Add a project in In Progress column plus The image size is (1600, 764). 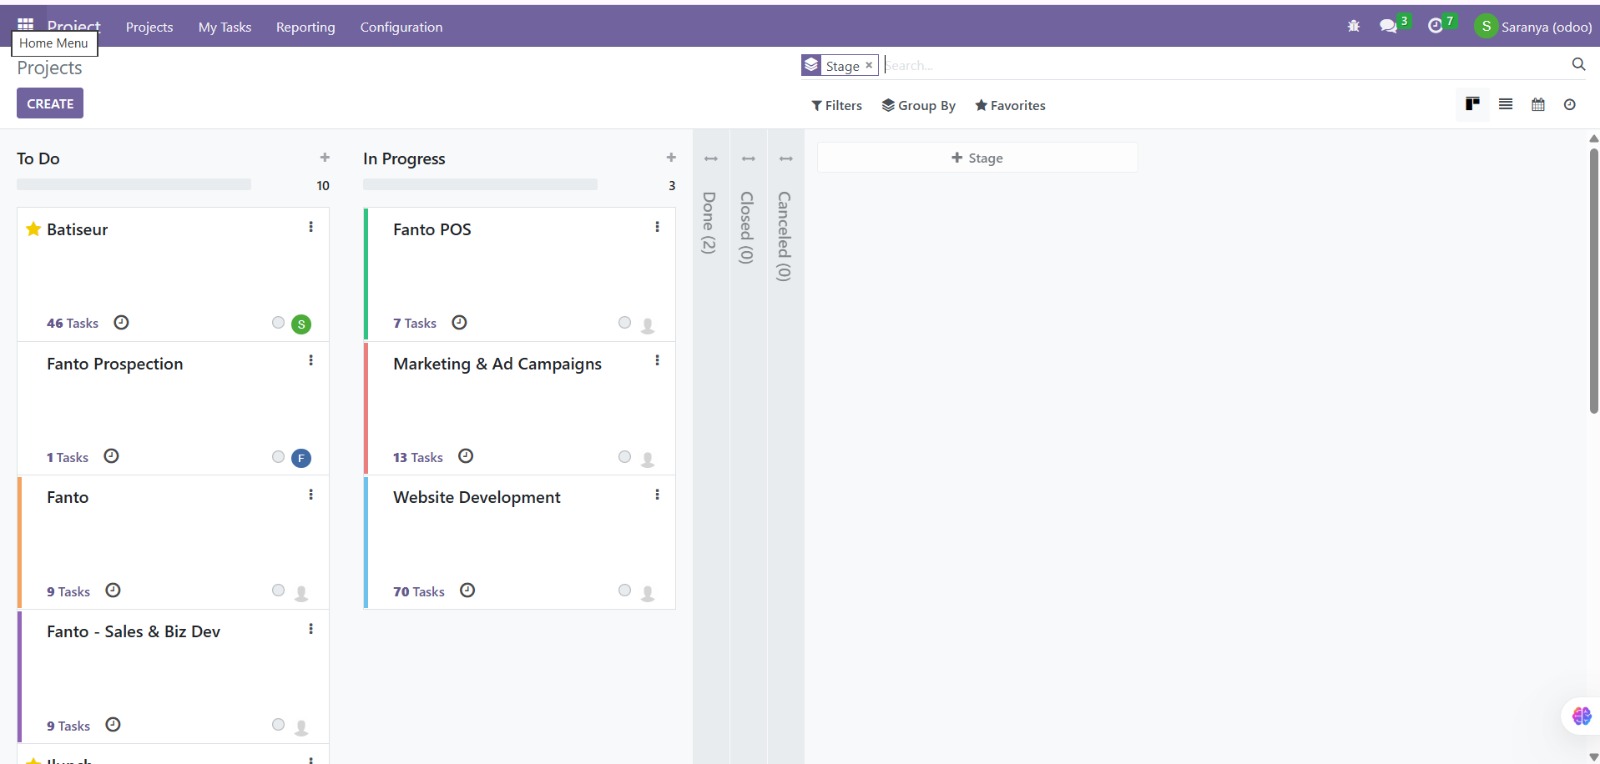point(671,157)
